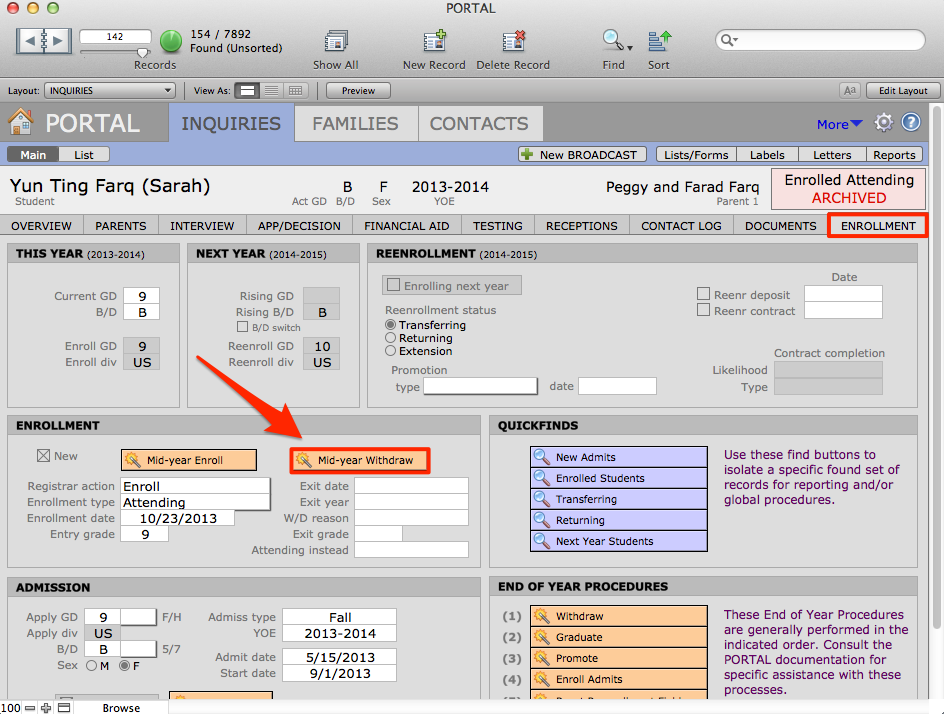Click the Sort toolbar icon
The width and height of the screenshot is (944, 714).
tap(659, 42)
